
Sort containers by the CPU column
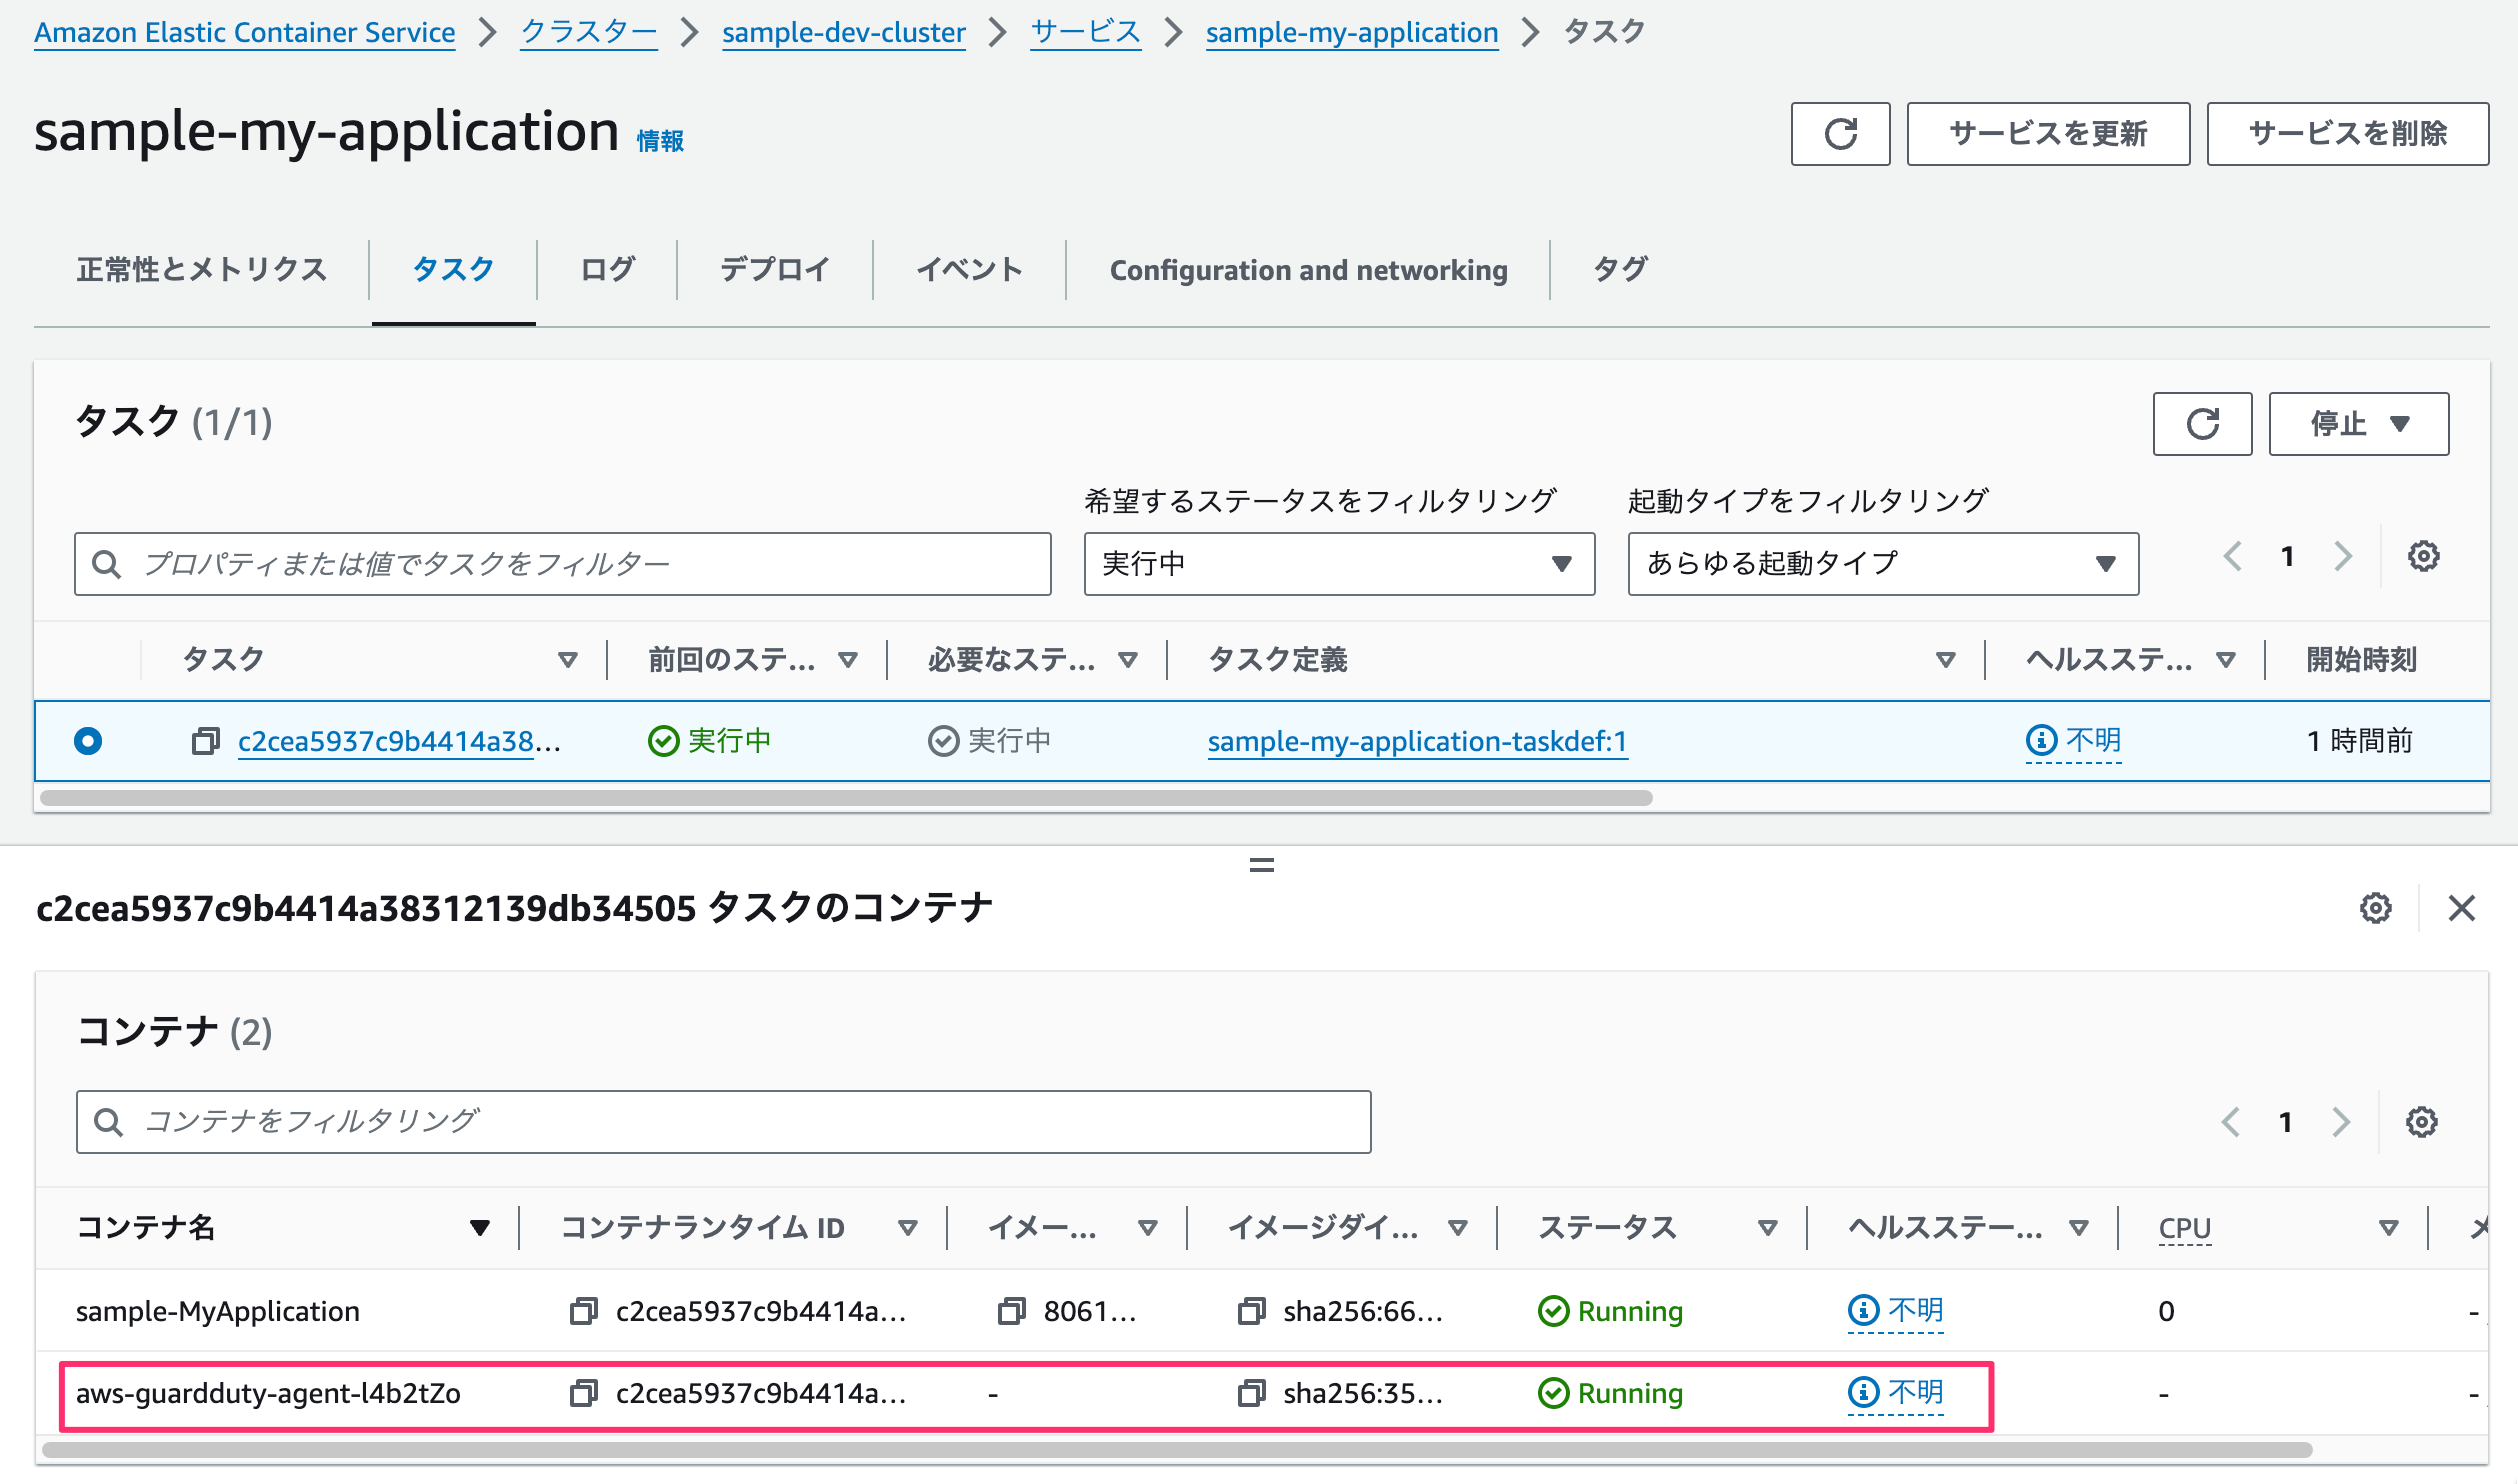2388,1228
